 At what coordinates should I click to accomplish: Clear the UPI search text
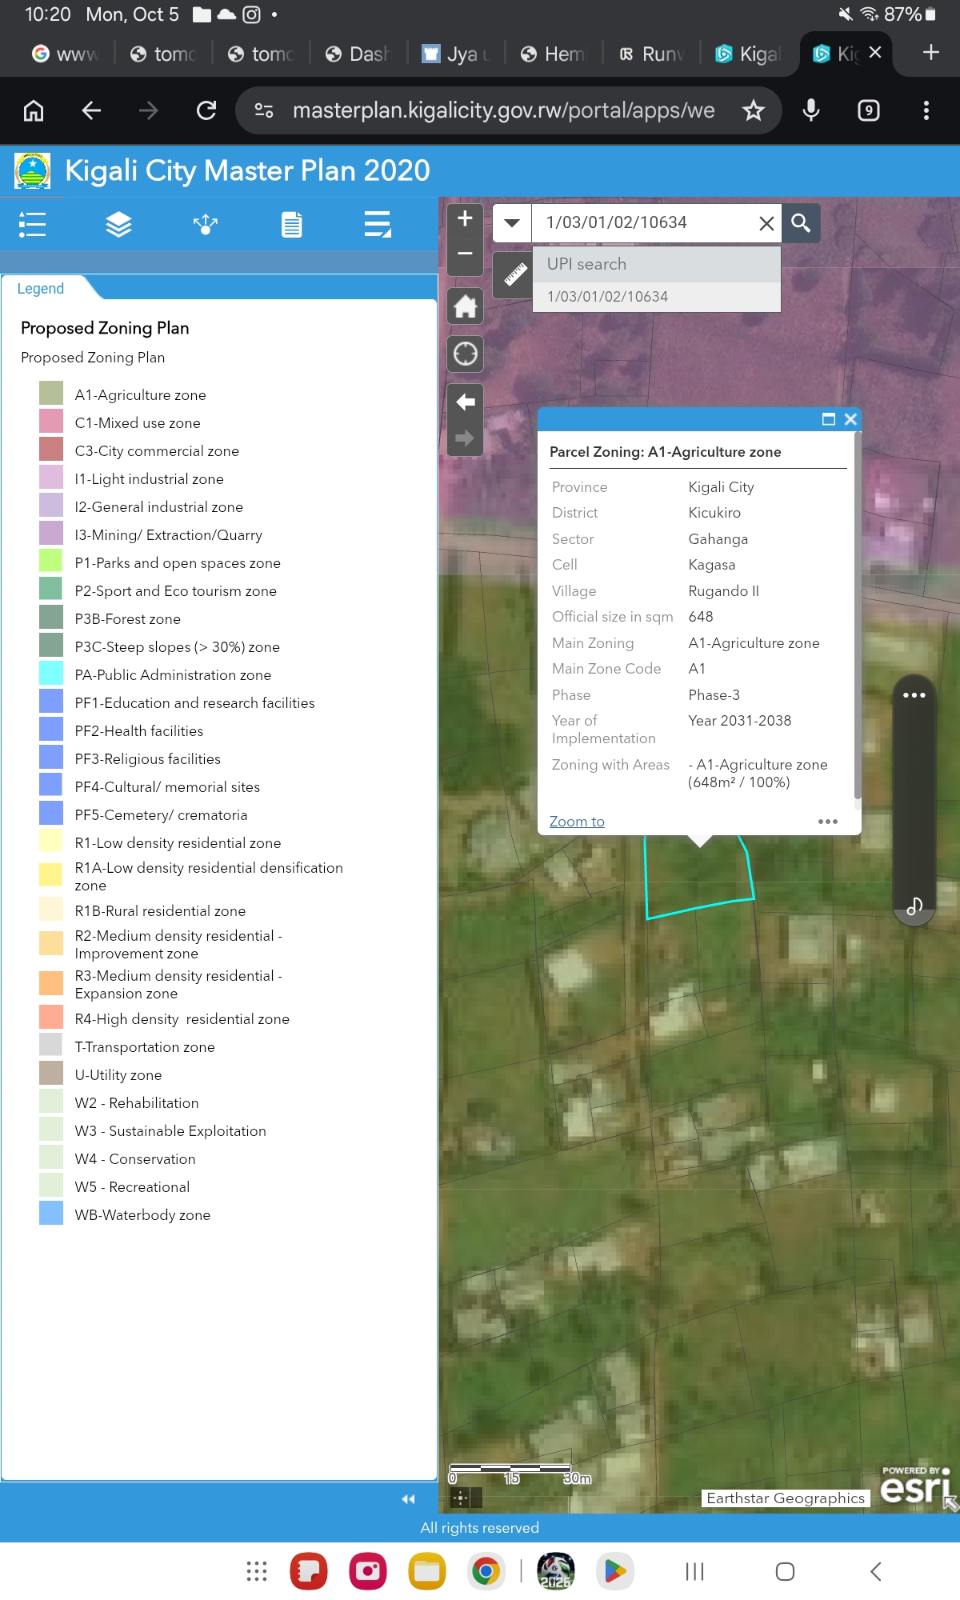(766, 223)
